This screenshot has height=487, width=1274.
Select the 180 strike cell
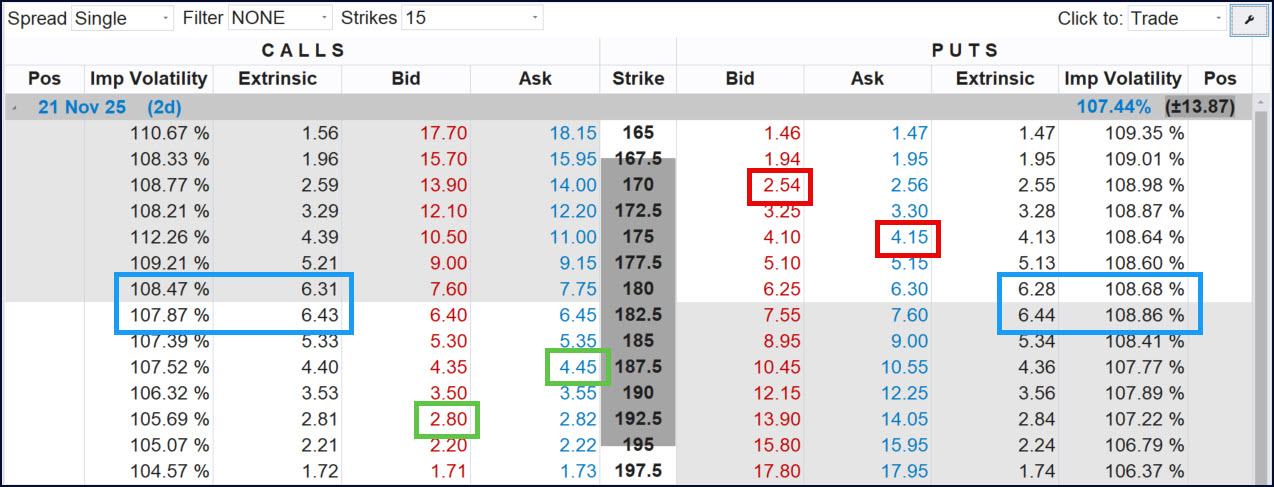[638, 289]
